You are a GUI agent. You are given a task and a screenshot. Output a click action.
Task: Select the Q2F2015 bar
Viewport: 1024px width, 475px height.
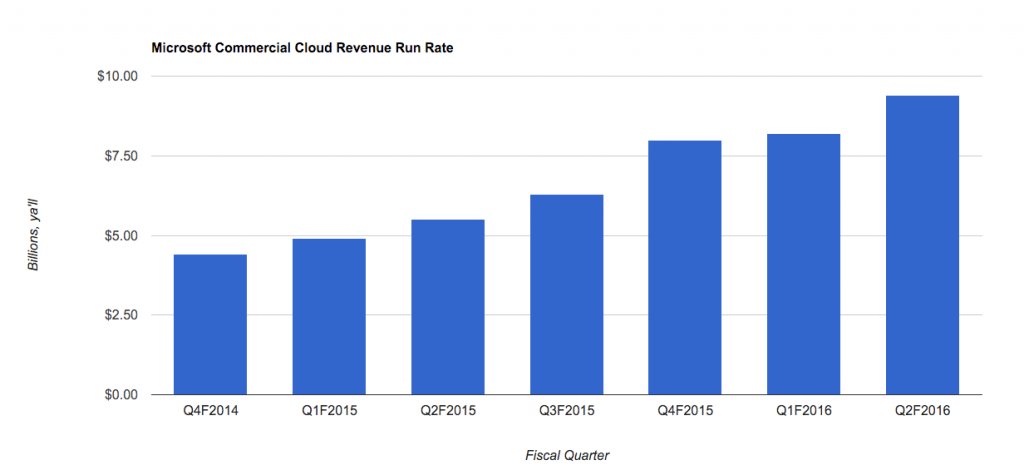pyautogui.click(x=448, y=307)
